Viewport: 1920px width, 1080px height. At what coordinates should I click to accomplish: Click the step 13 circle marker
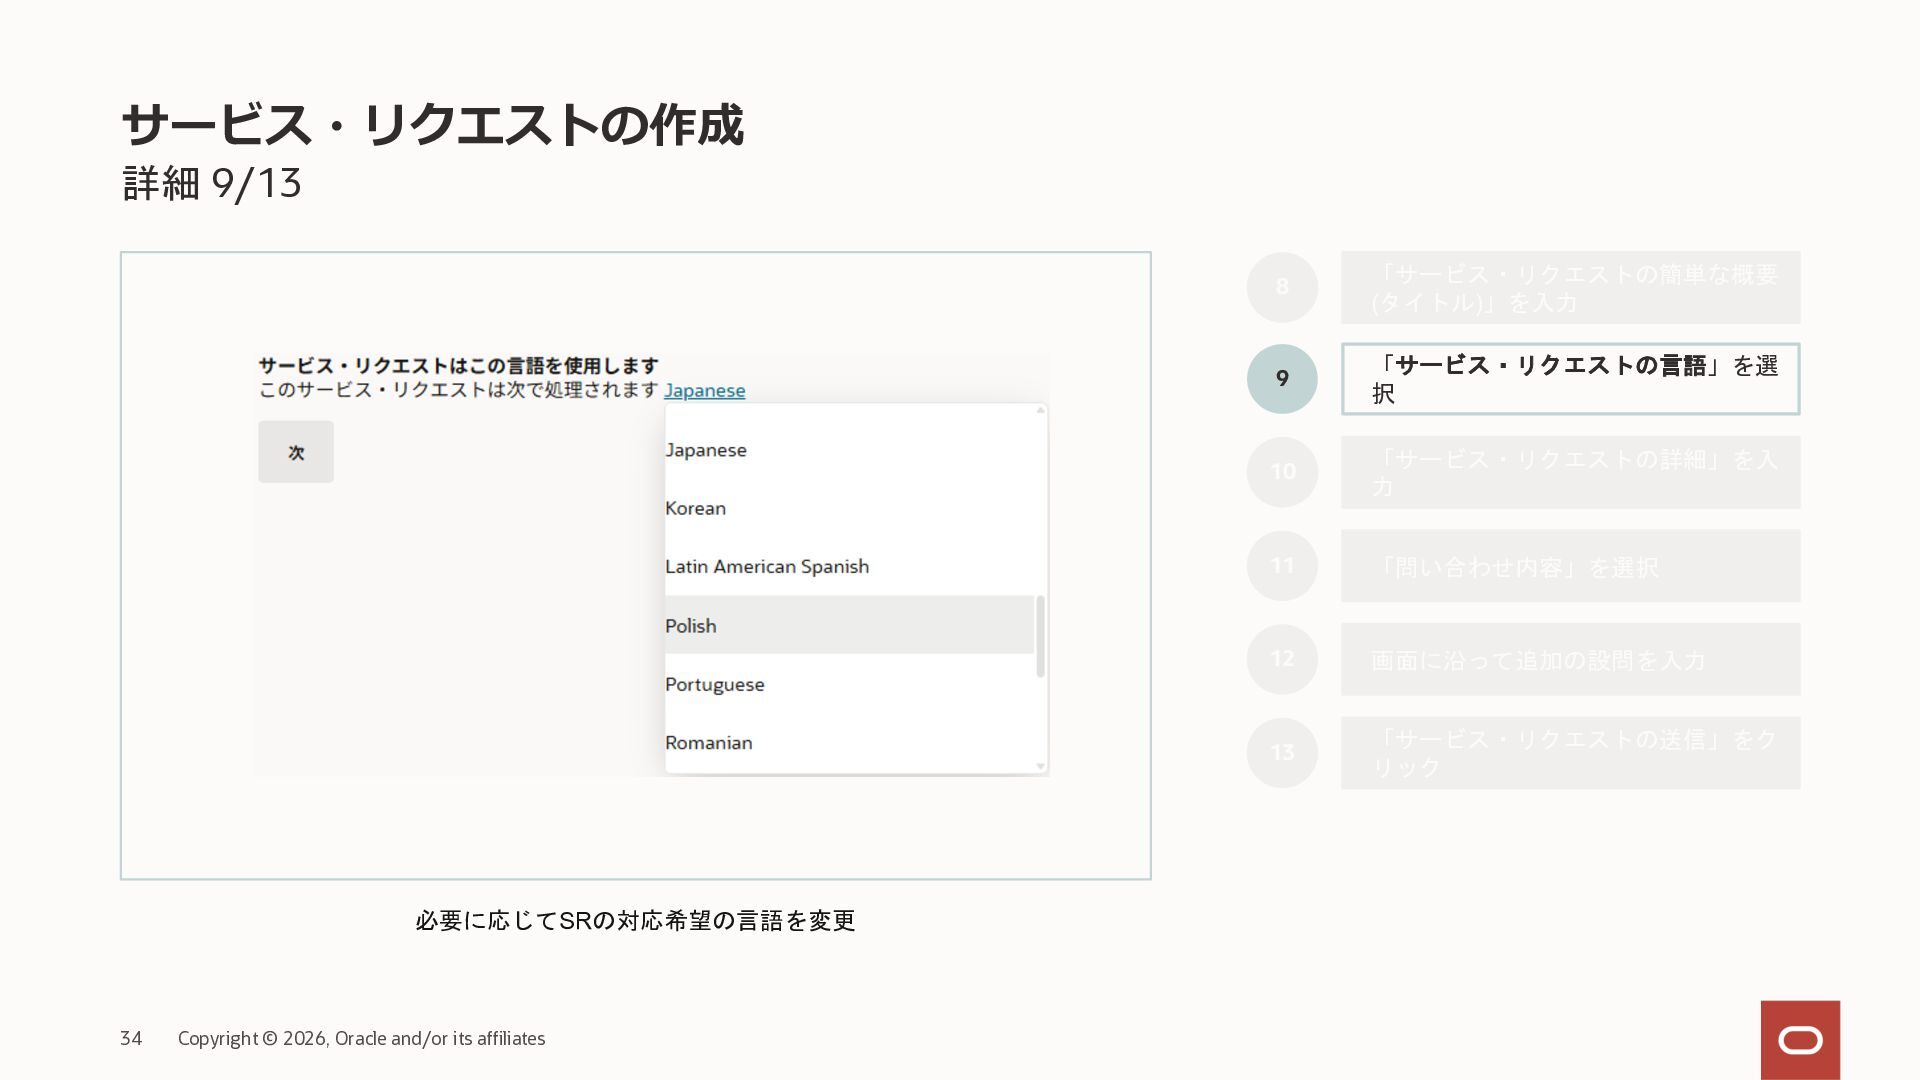(x=1282, y=753)
